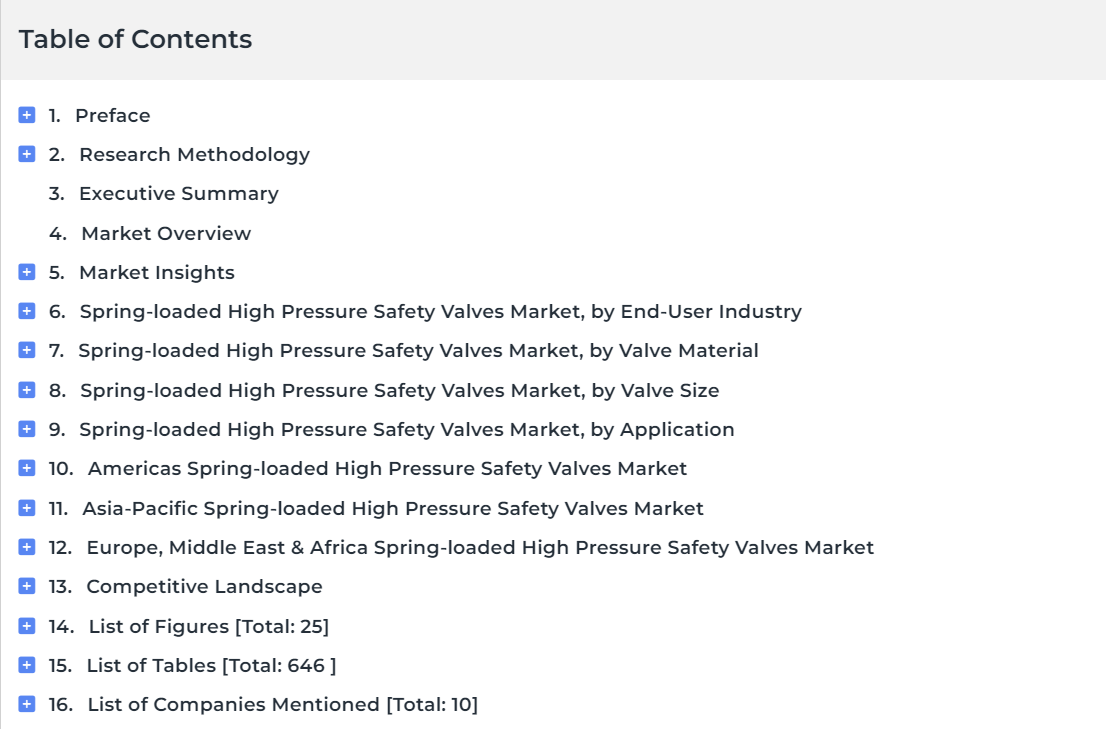Screen dimensions: 1106x729
Task: Expand the Asia-Pacific market section plus icon
Action: point(27,508)
